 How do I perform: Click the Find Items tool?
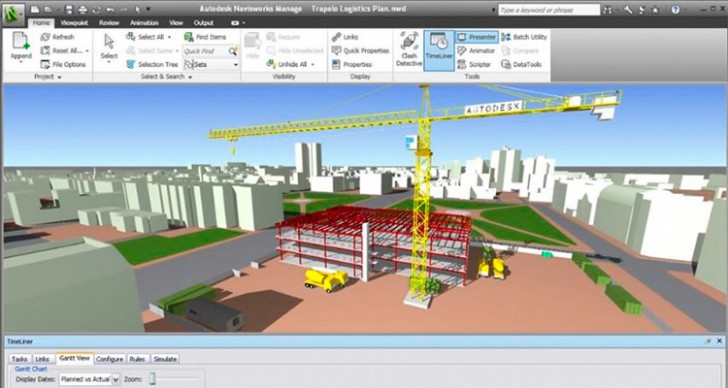205,37
